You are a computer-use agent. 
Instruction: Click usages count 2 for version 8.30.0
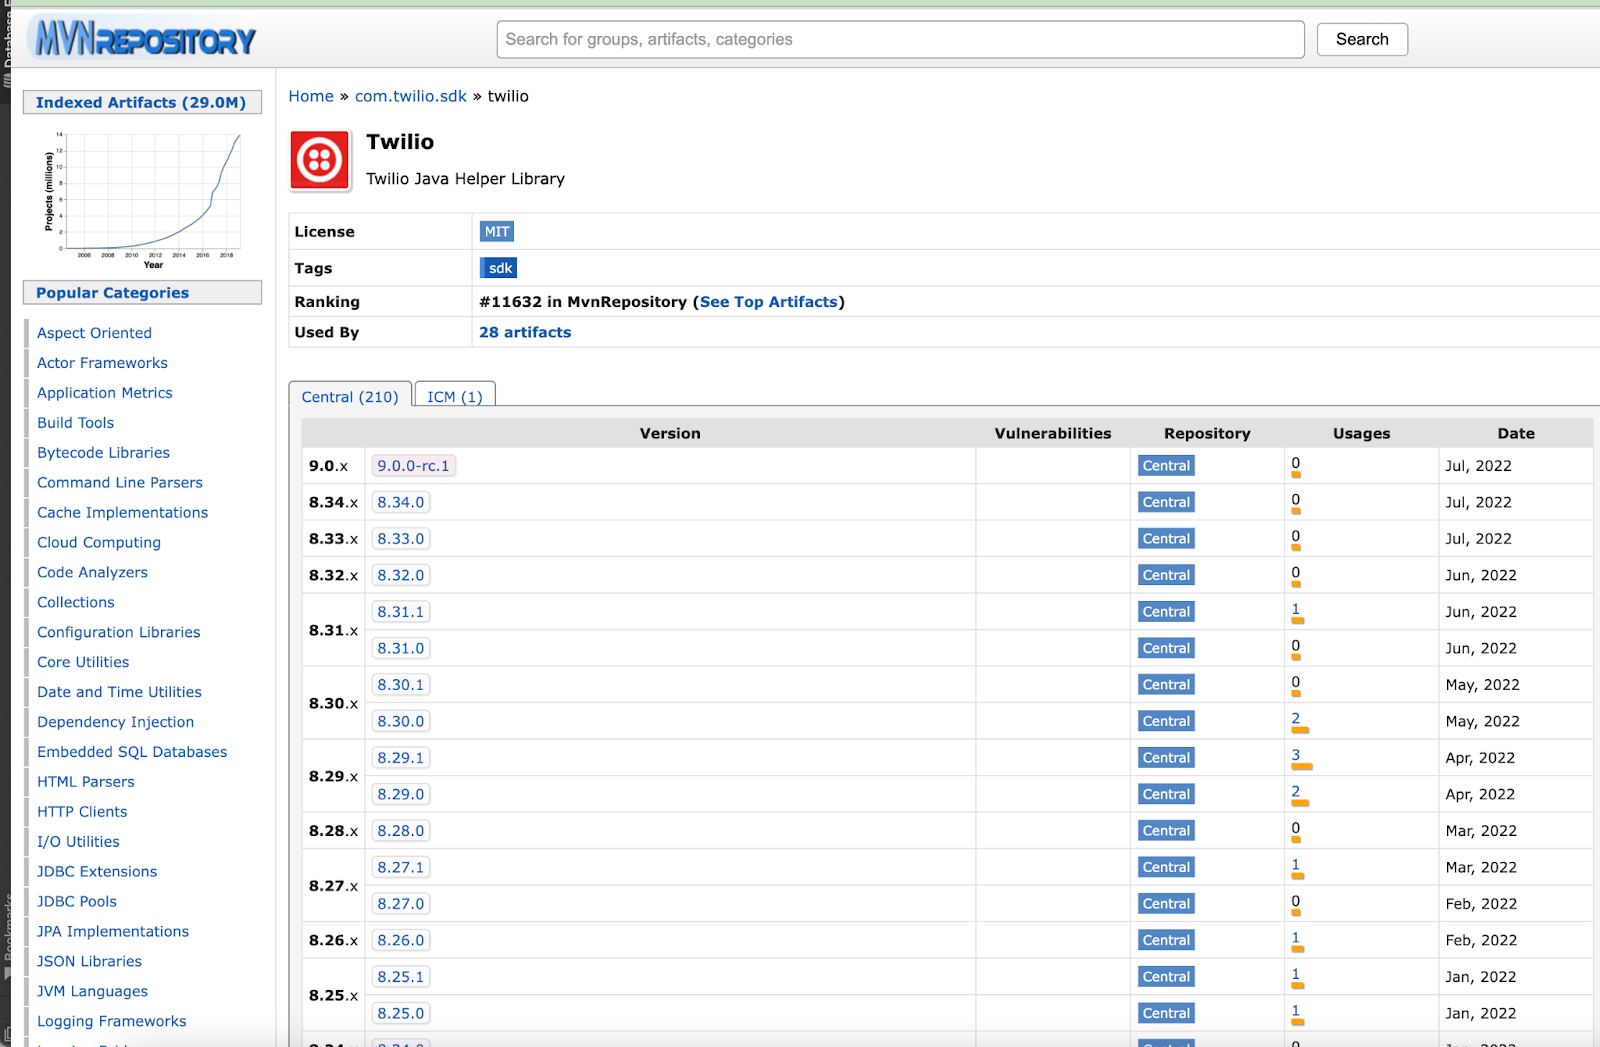1296,719
